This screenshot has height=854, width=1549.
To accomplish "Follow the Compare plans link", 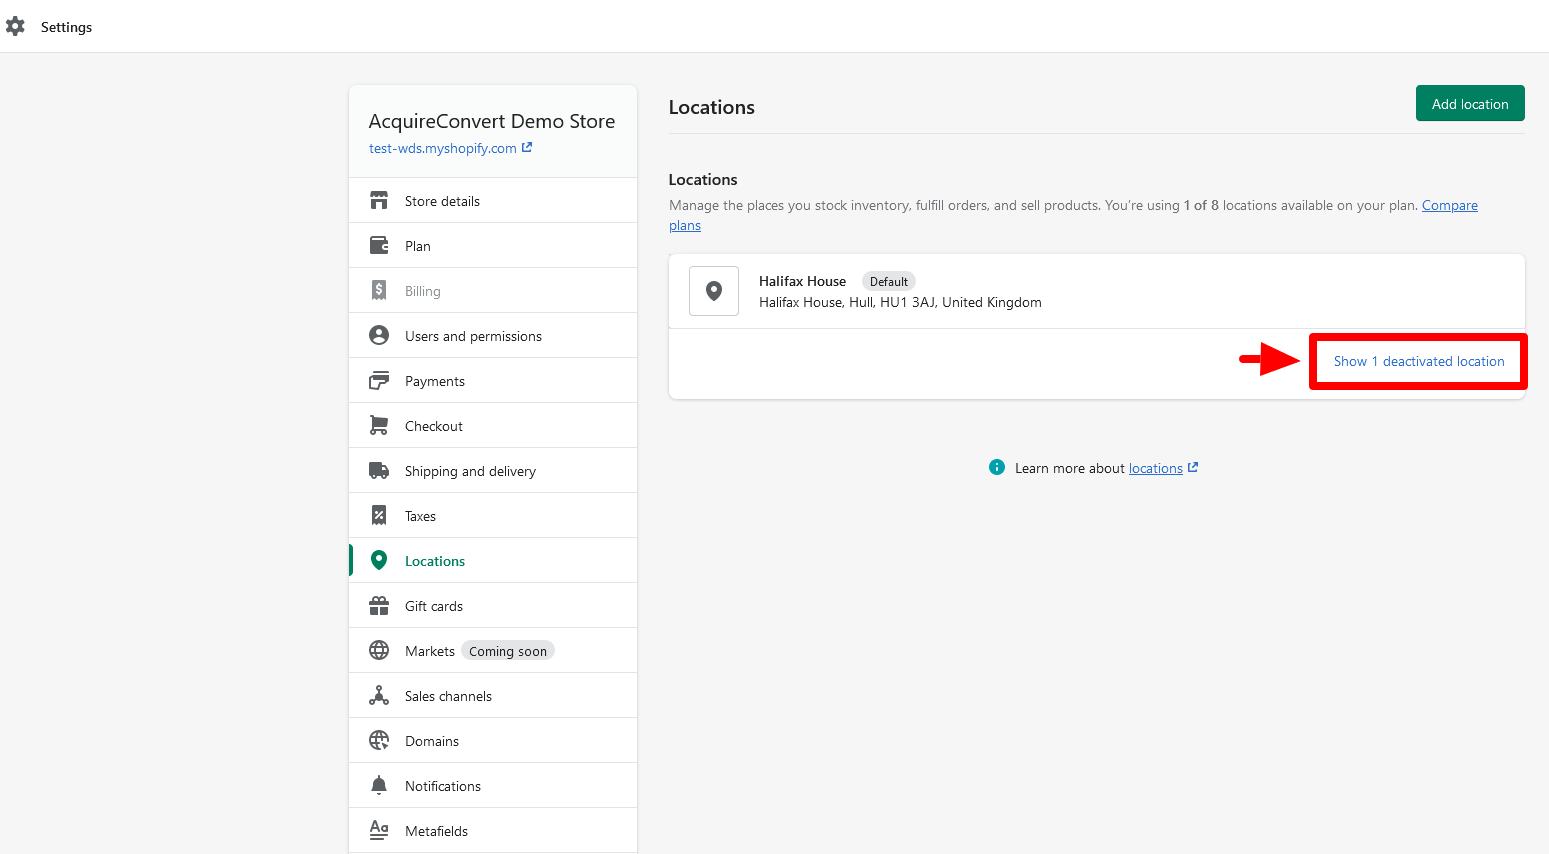I will click(1449, 205).
